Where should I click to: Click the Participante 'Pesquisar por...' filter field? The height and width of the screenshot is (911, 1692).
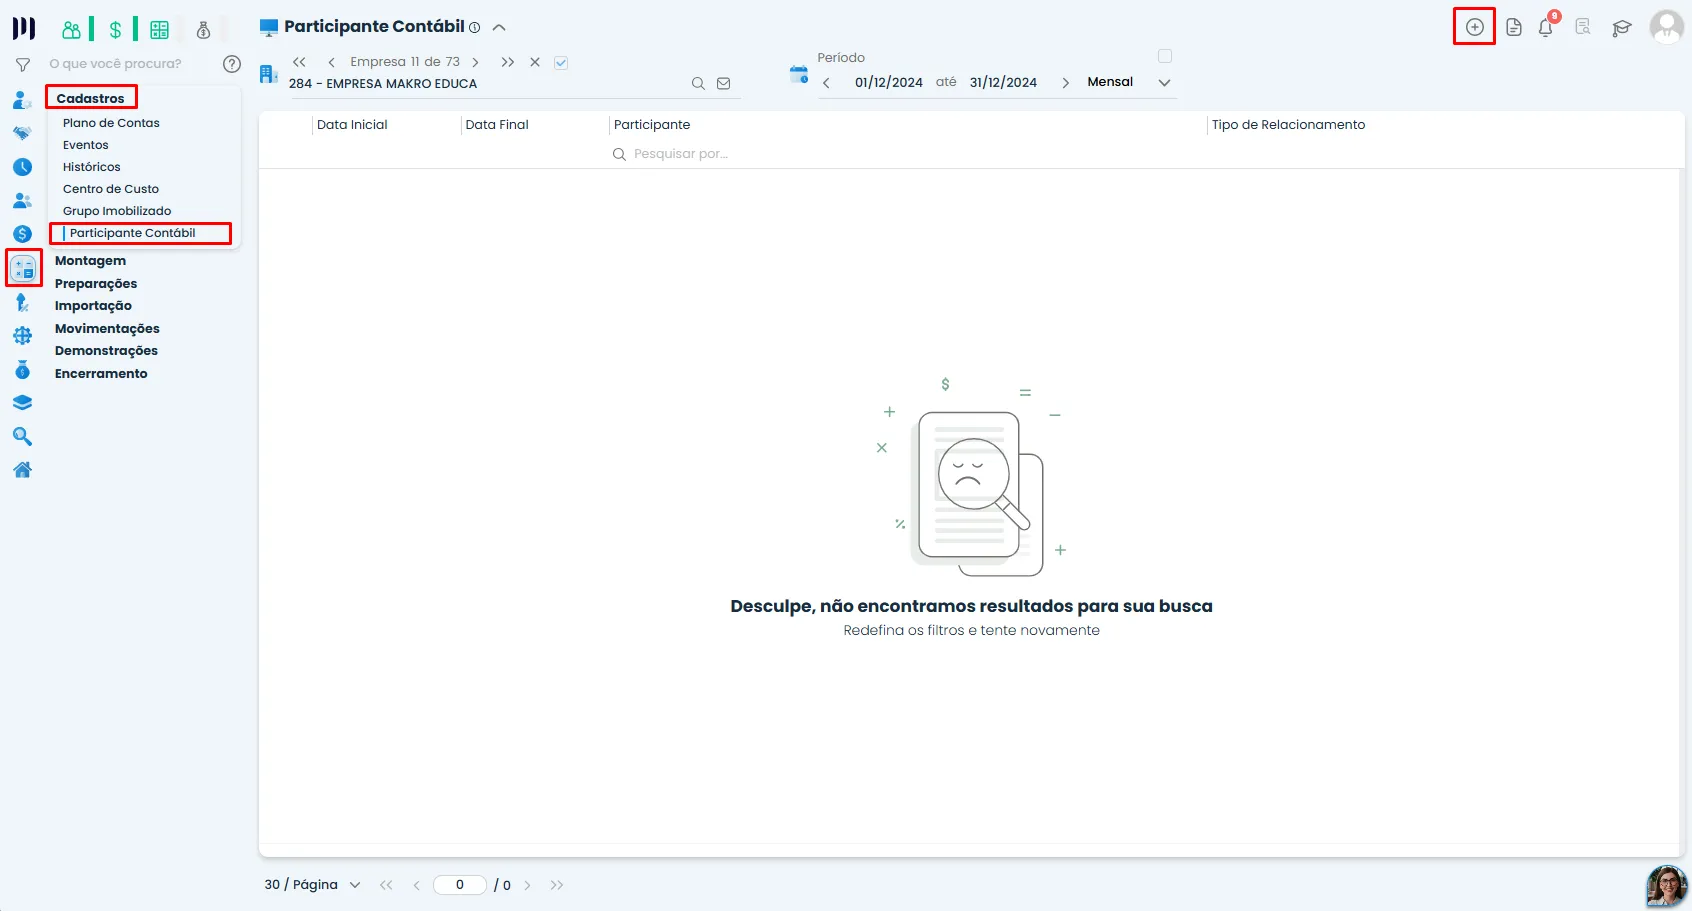tap(680, 154)
